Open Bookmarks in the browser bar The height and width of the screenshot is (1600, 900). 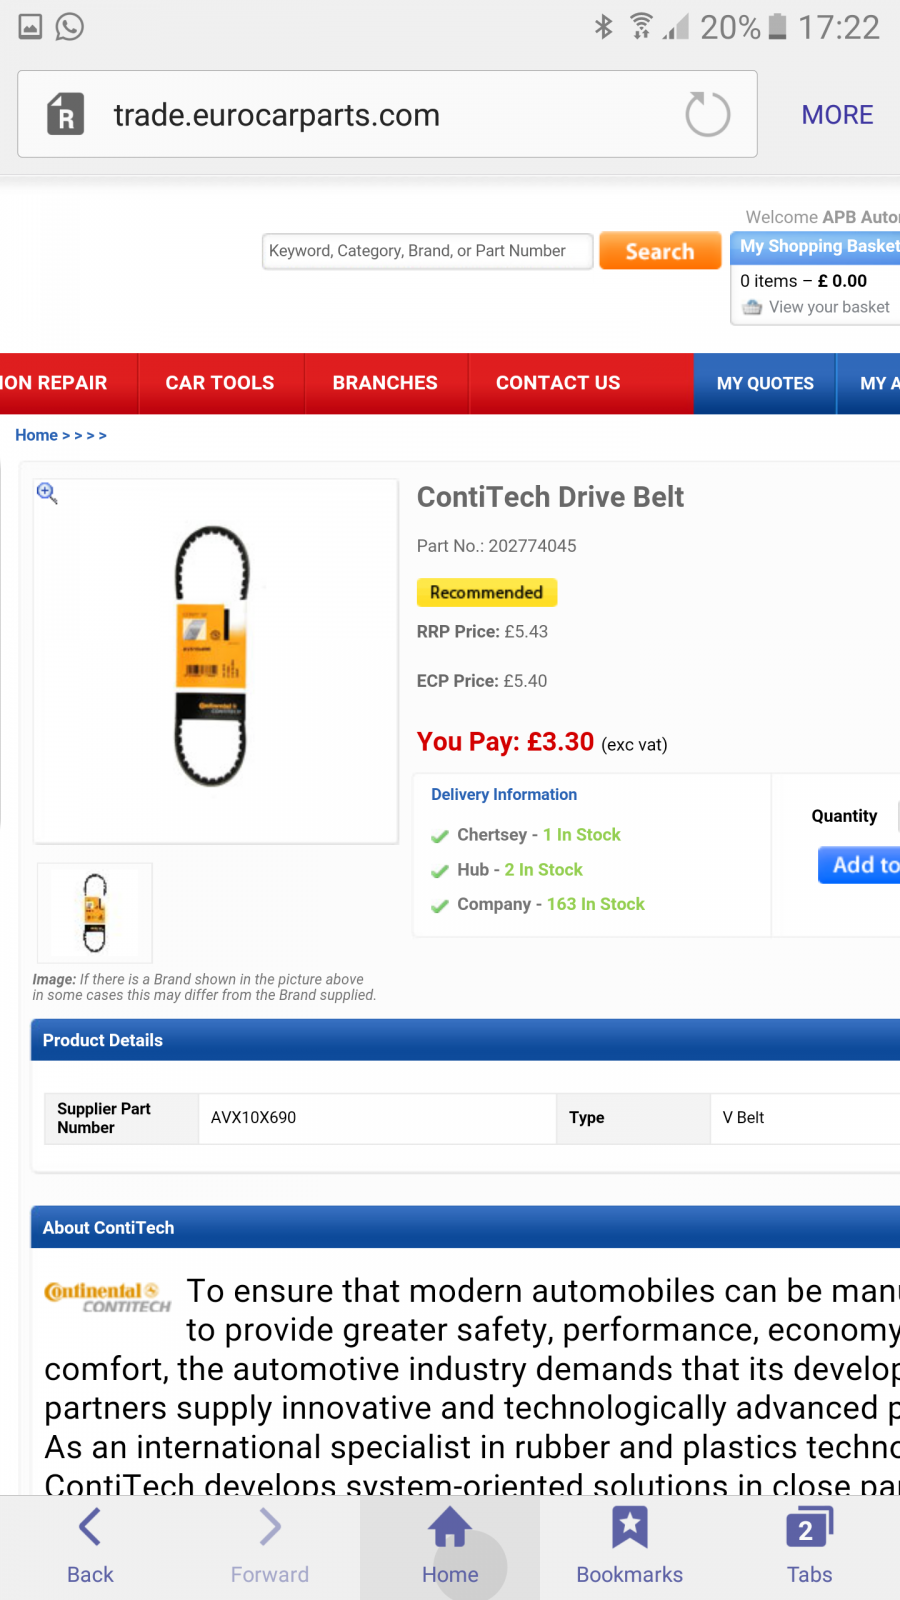(630, 1546)
